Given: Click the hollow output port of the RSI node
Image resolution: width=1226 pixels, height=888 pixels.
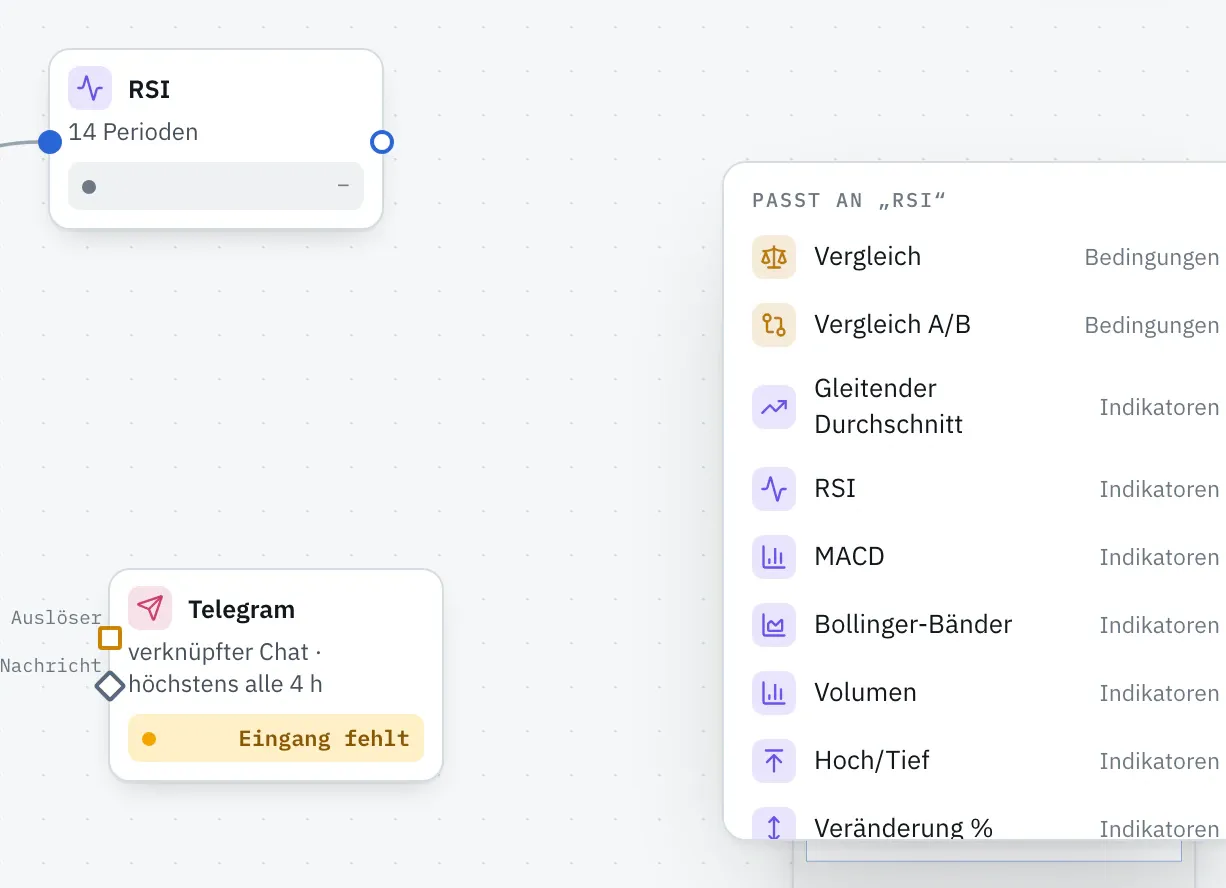Looking at the screenshot, I should tap(382, 142).
